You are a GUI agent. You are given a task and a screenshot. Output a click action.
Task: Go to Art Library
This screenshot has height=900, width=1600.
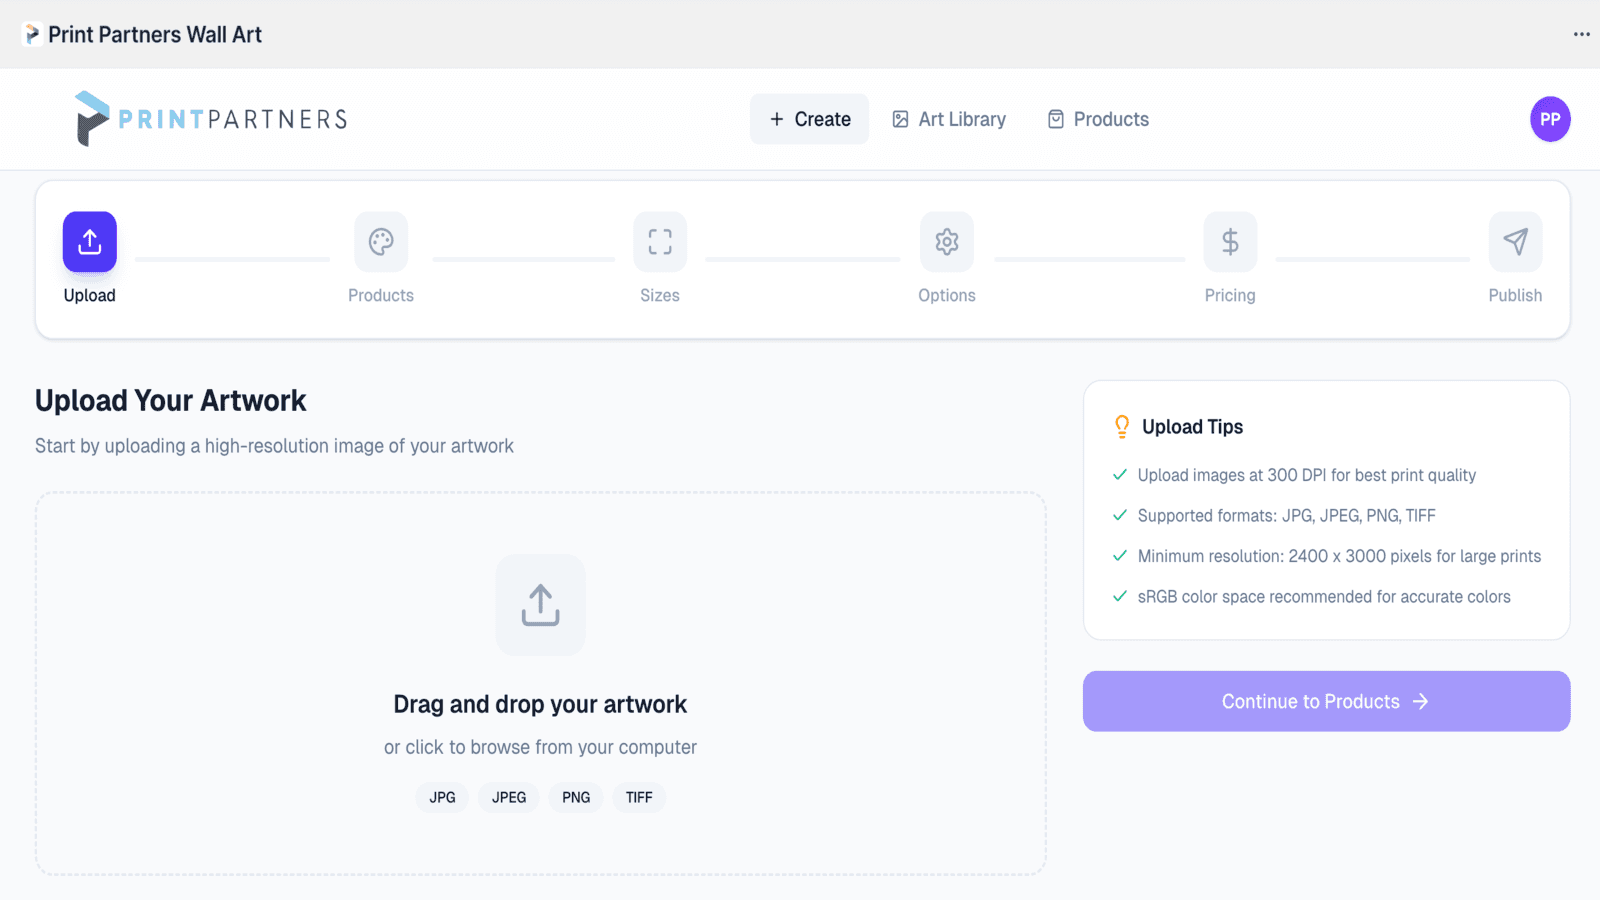tap(949, 119)
